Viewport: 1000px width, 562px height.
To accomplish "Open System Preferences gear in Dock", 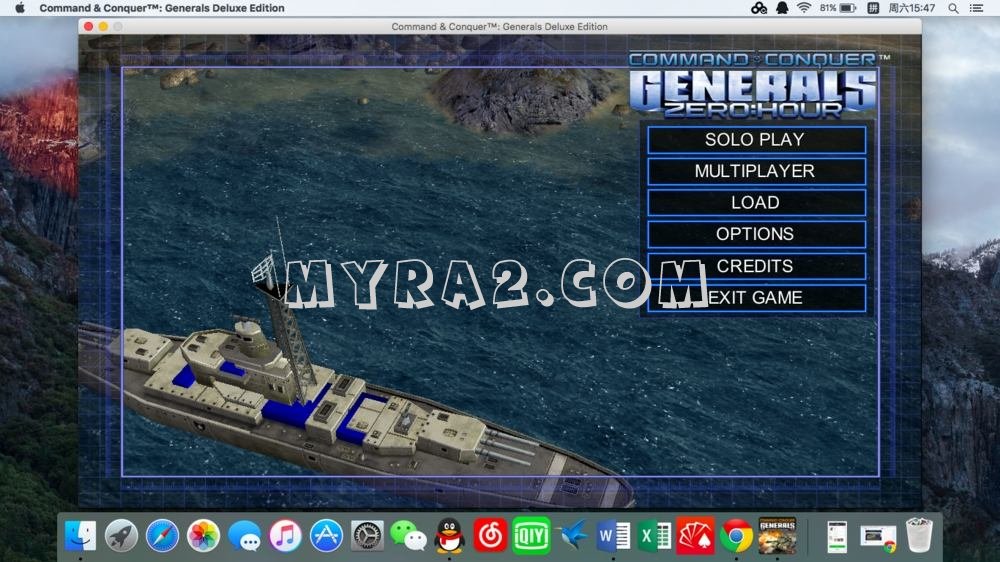I will pyautogui.click(x=367, y=535).
